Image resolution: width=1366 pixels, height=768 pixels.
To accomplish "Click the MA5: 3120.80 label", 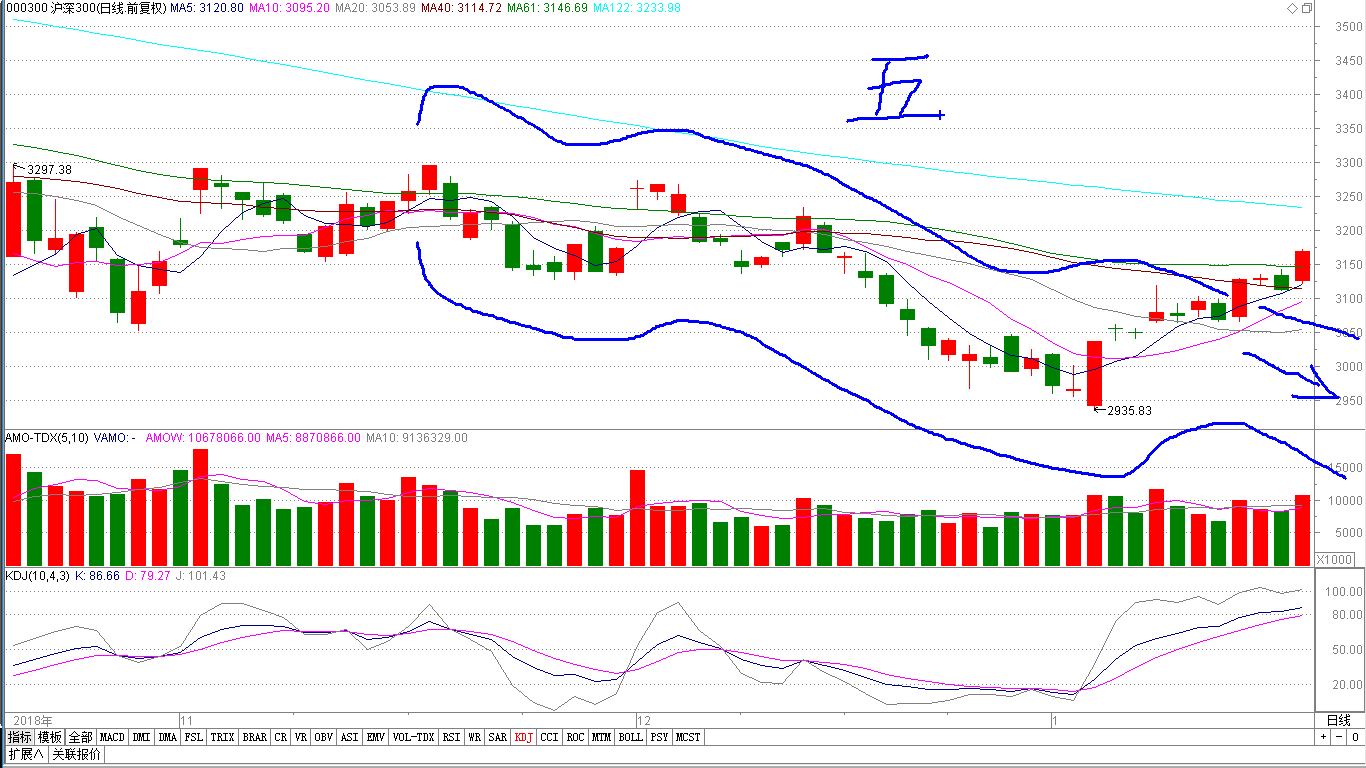I will [209, 8].
